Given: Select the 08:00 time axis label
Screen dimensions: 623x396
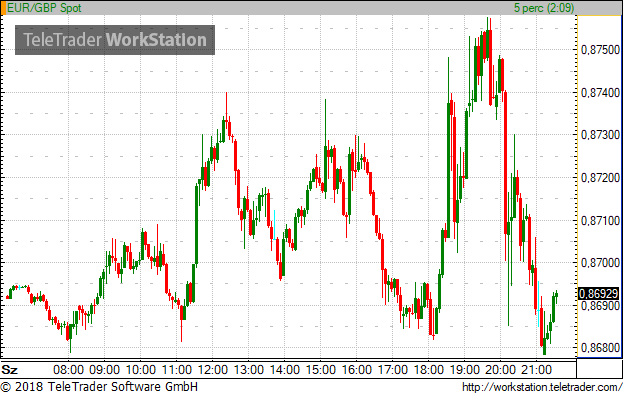Looking at the screenshot, I should [x=68, y=370].
